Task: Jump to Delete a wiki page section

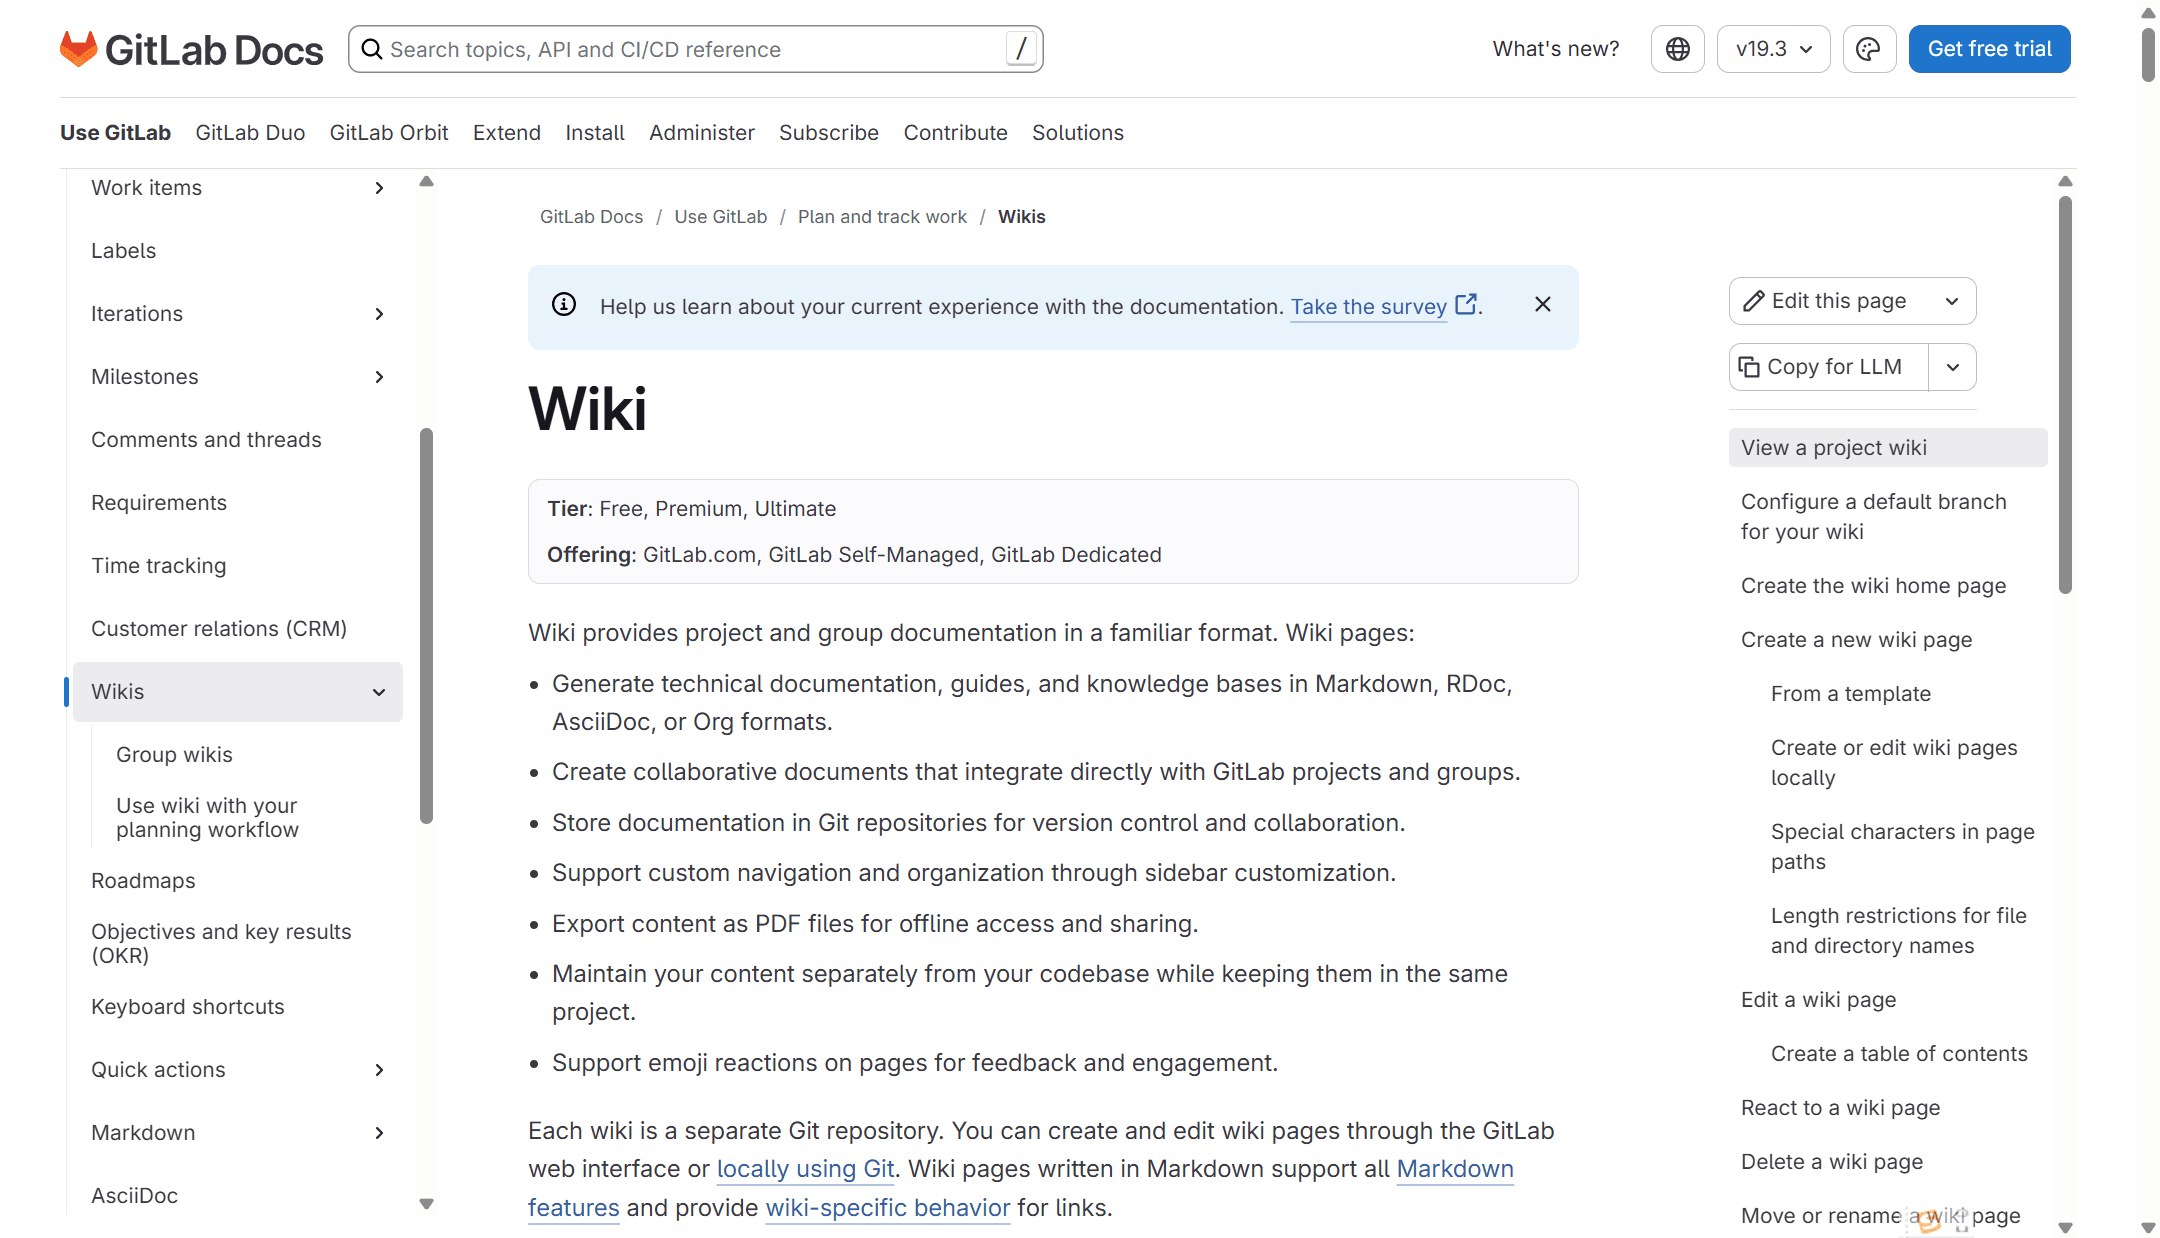Action: coord(1832,1162)
